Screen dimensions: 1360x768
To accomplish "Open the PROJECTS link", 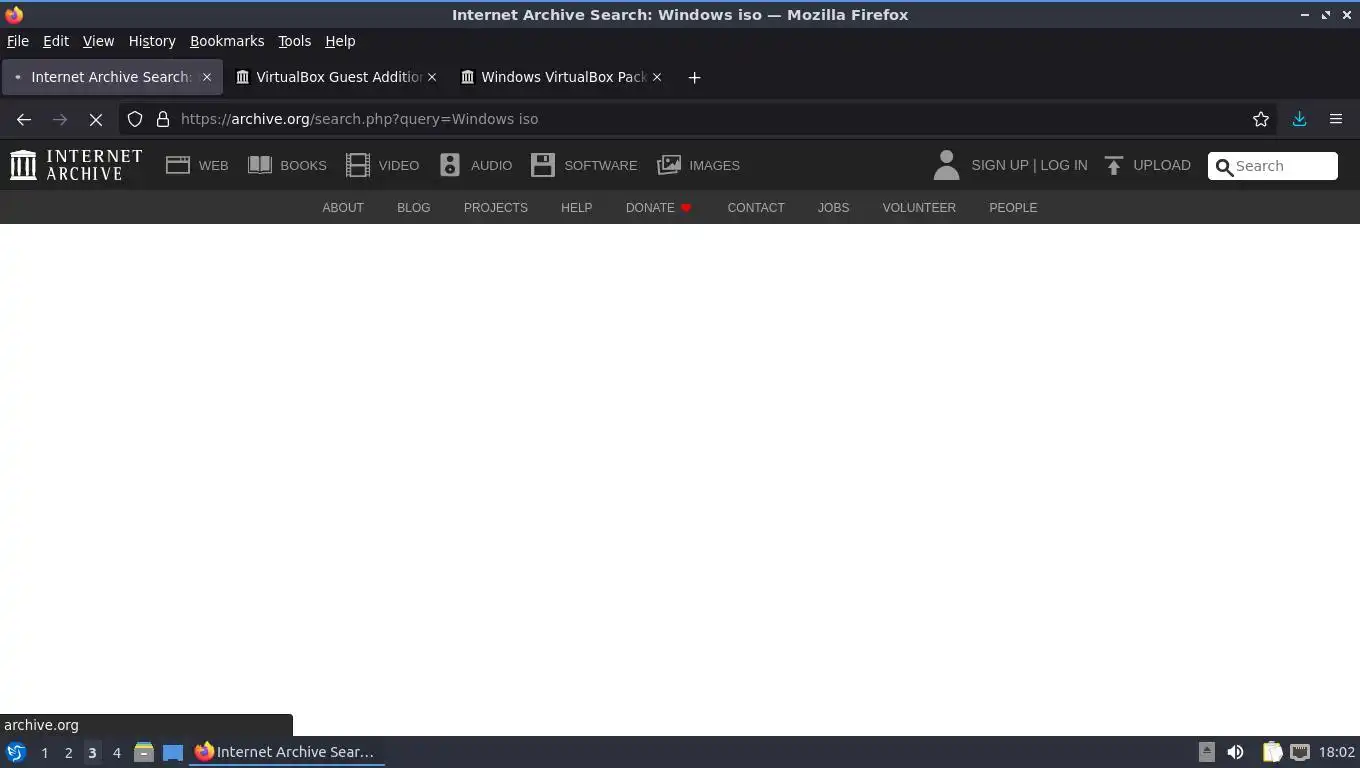I will pyautogui.click(x=496, y=208).
